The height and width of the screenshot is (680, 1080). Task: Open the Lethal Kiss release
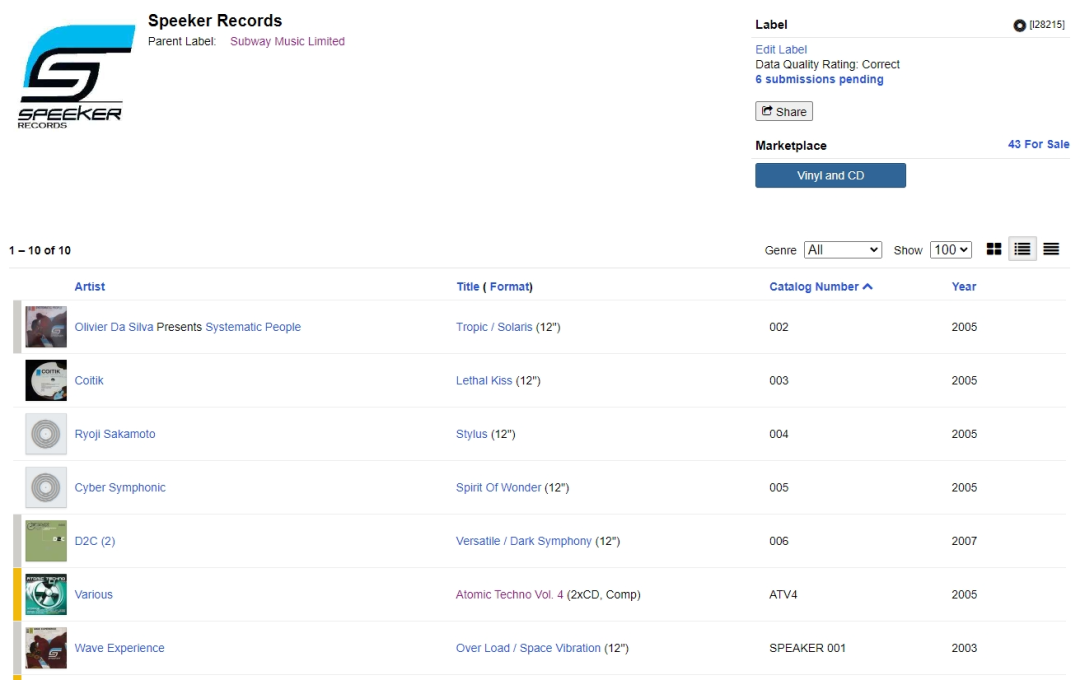coord(484,380)
